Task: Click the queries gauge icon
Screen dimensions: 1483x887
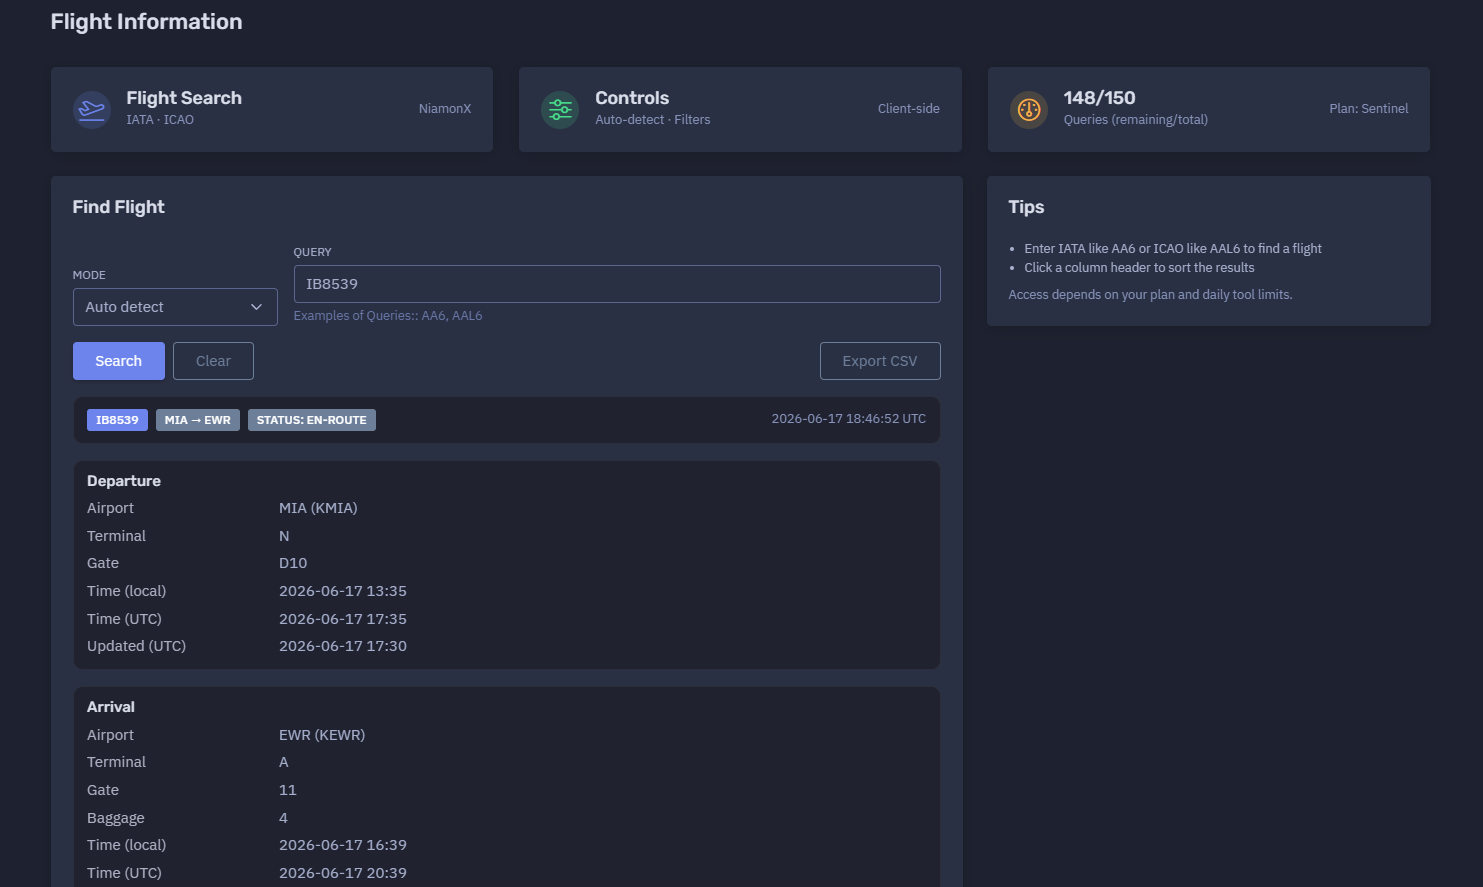Action: 1029,109
